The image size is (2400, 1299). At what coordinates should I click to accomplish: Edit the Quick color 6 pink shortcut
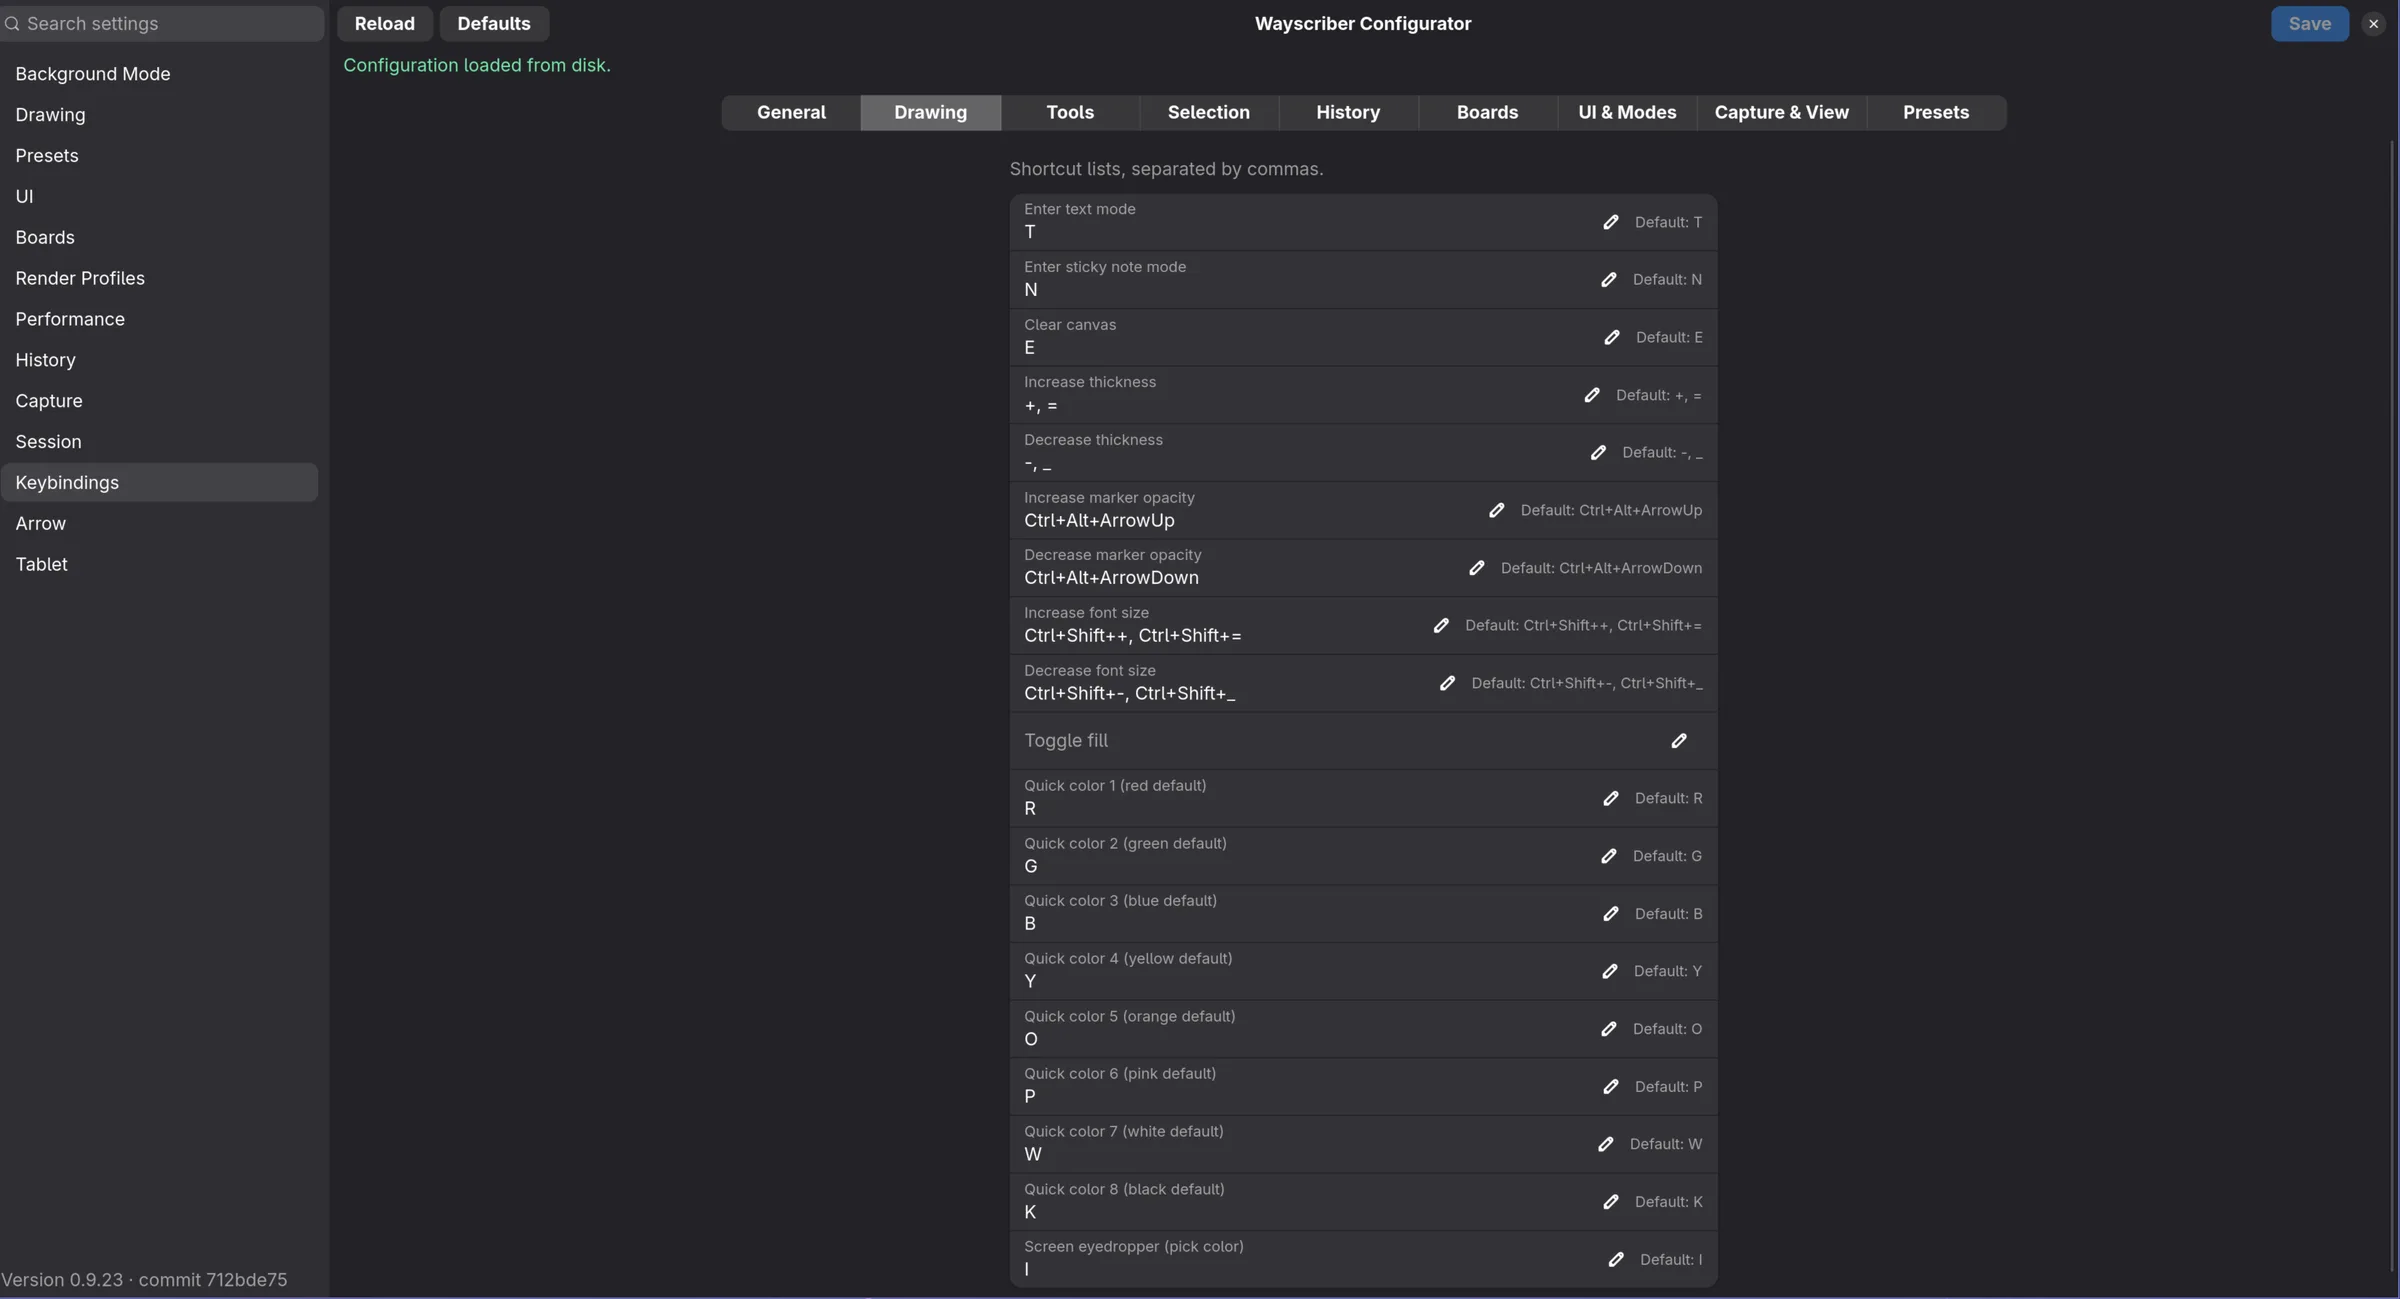(1610, 1087)
